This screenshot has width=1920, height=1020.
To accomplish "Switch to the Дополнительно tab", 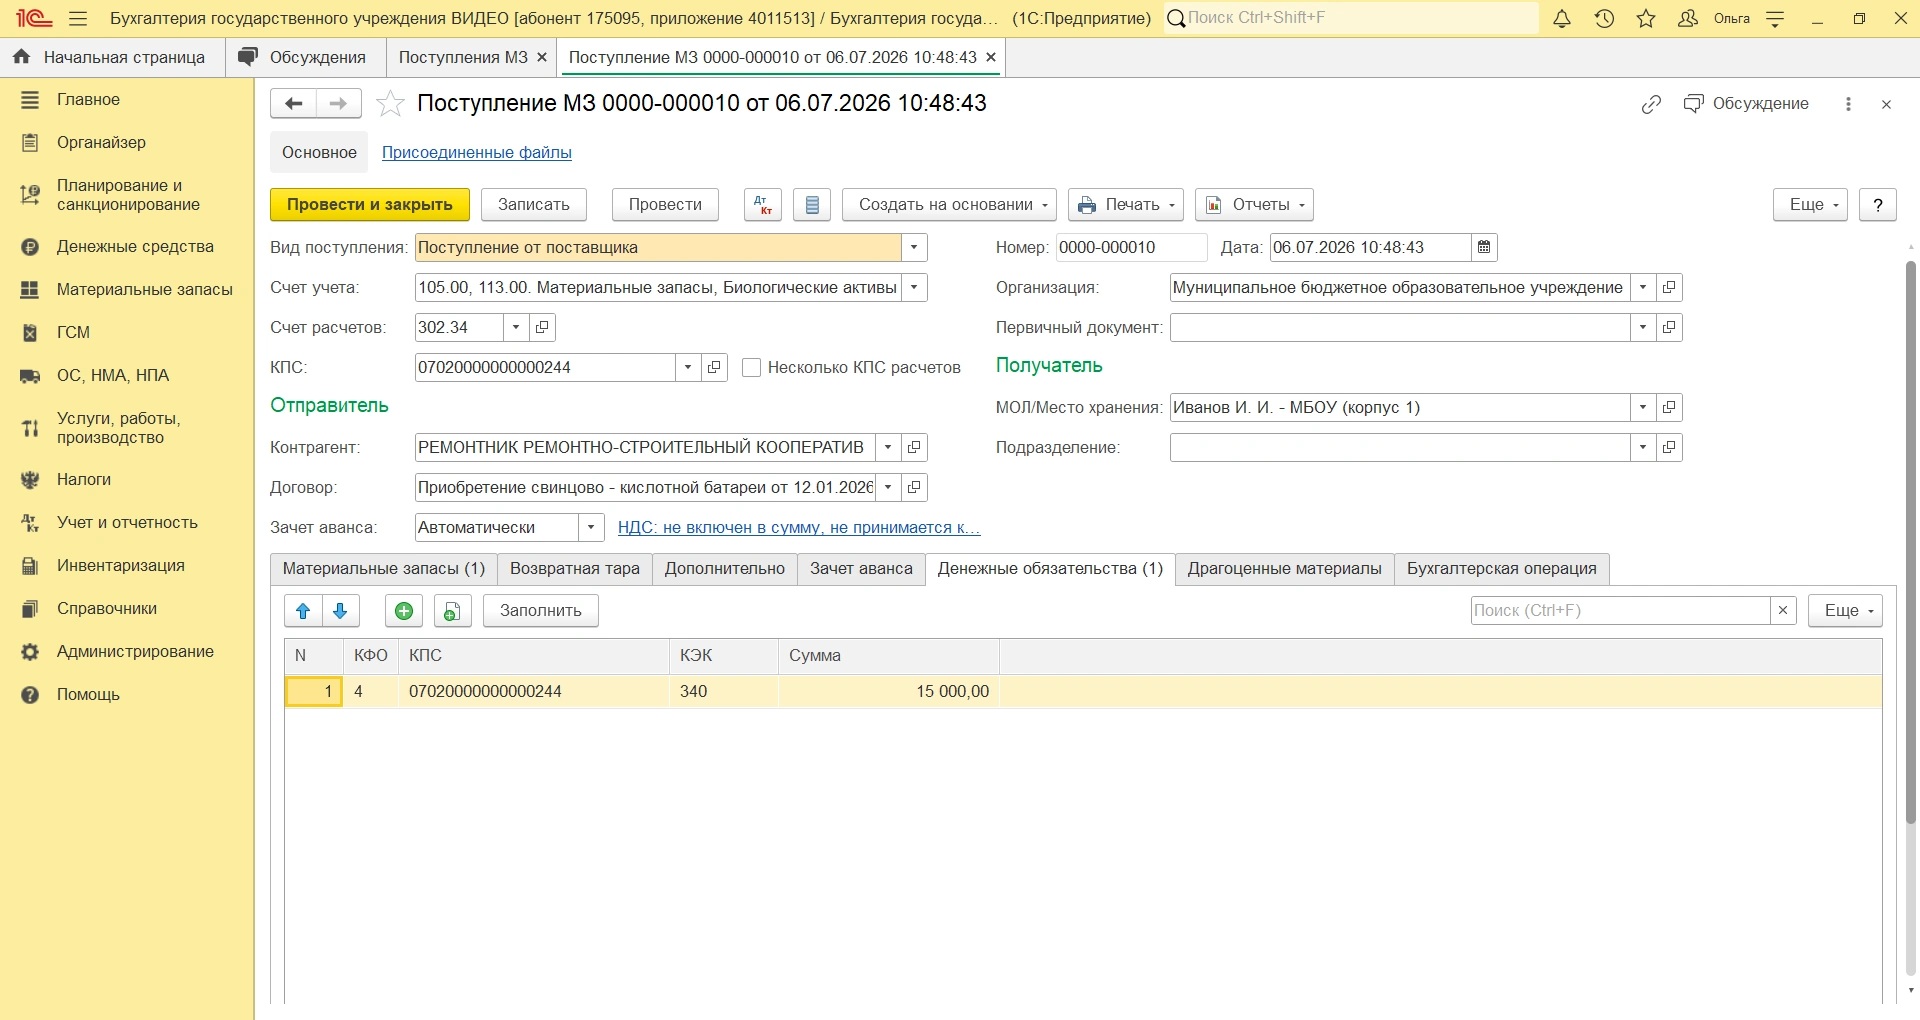I will 725,569.
